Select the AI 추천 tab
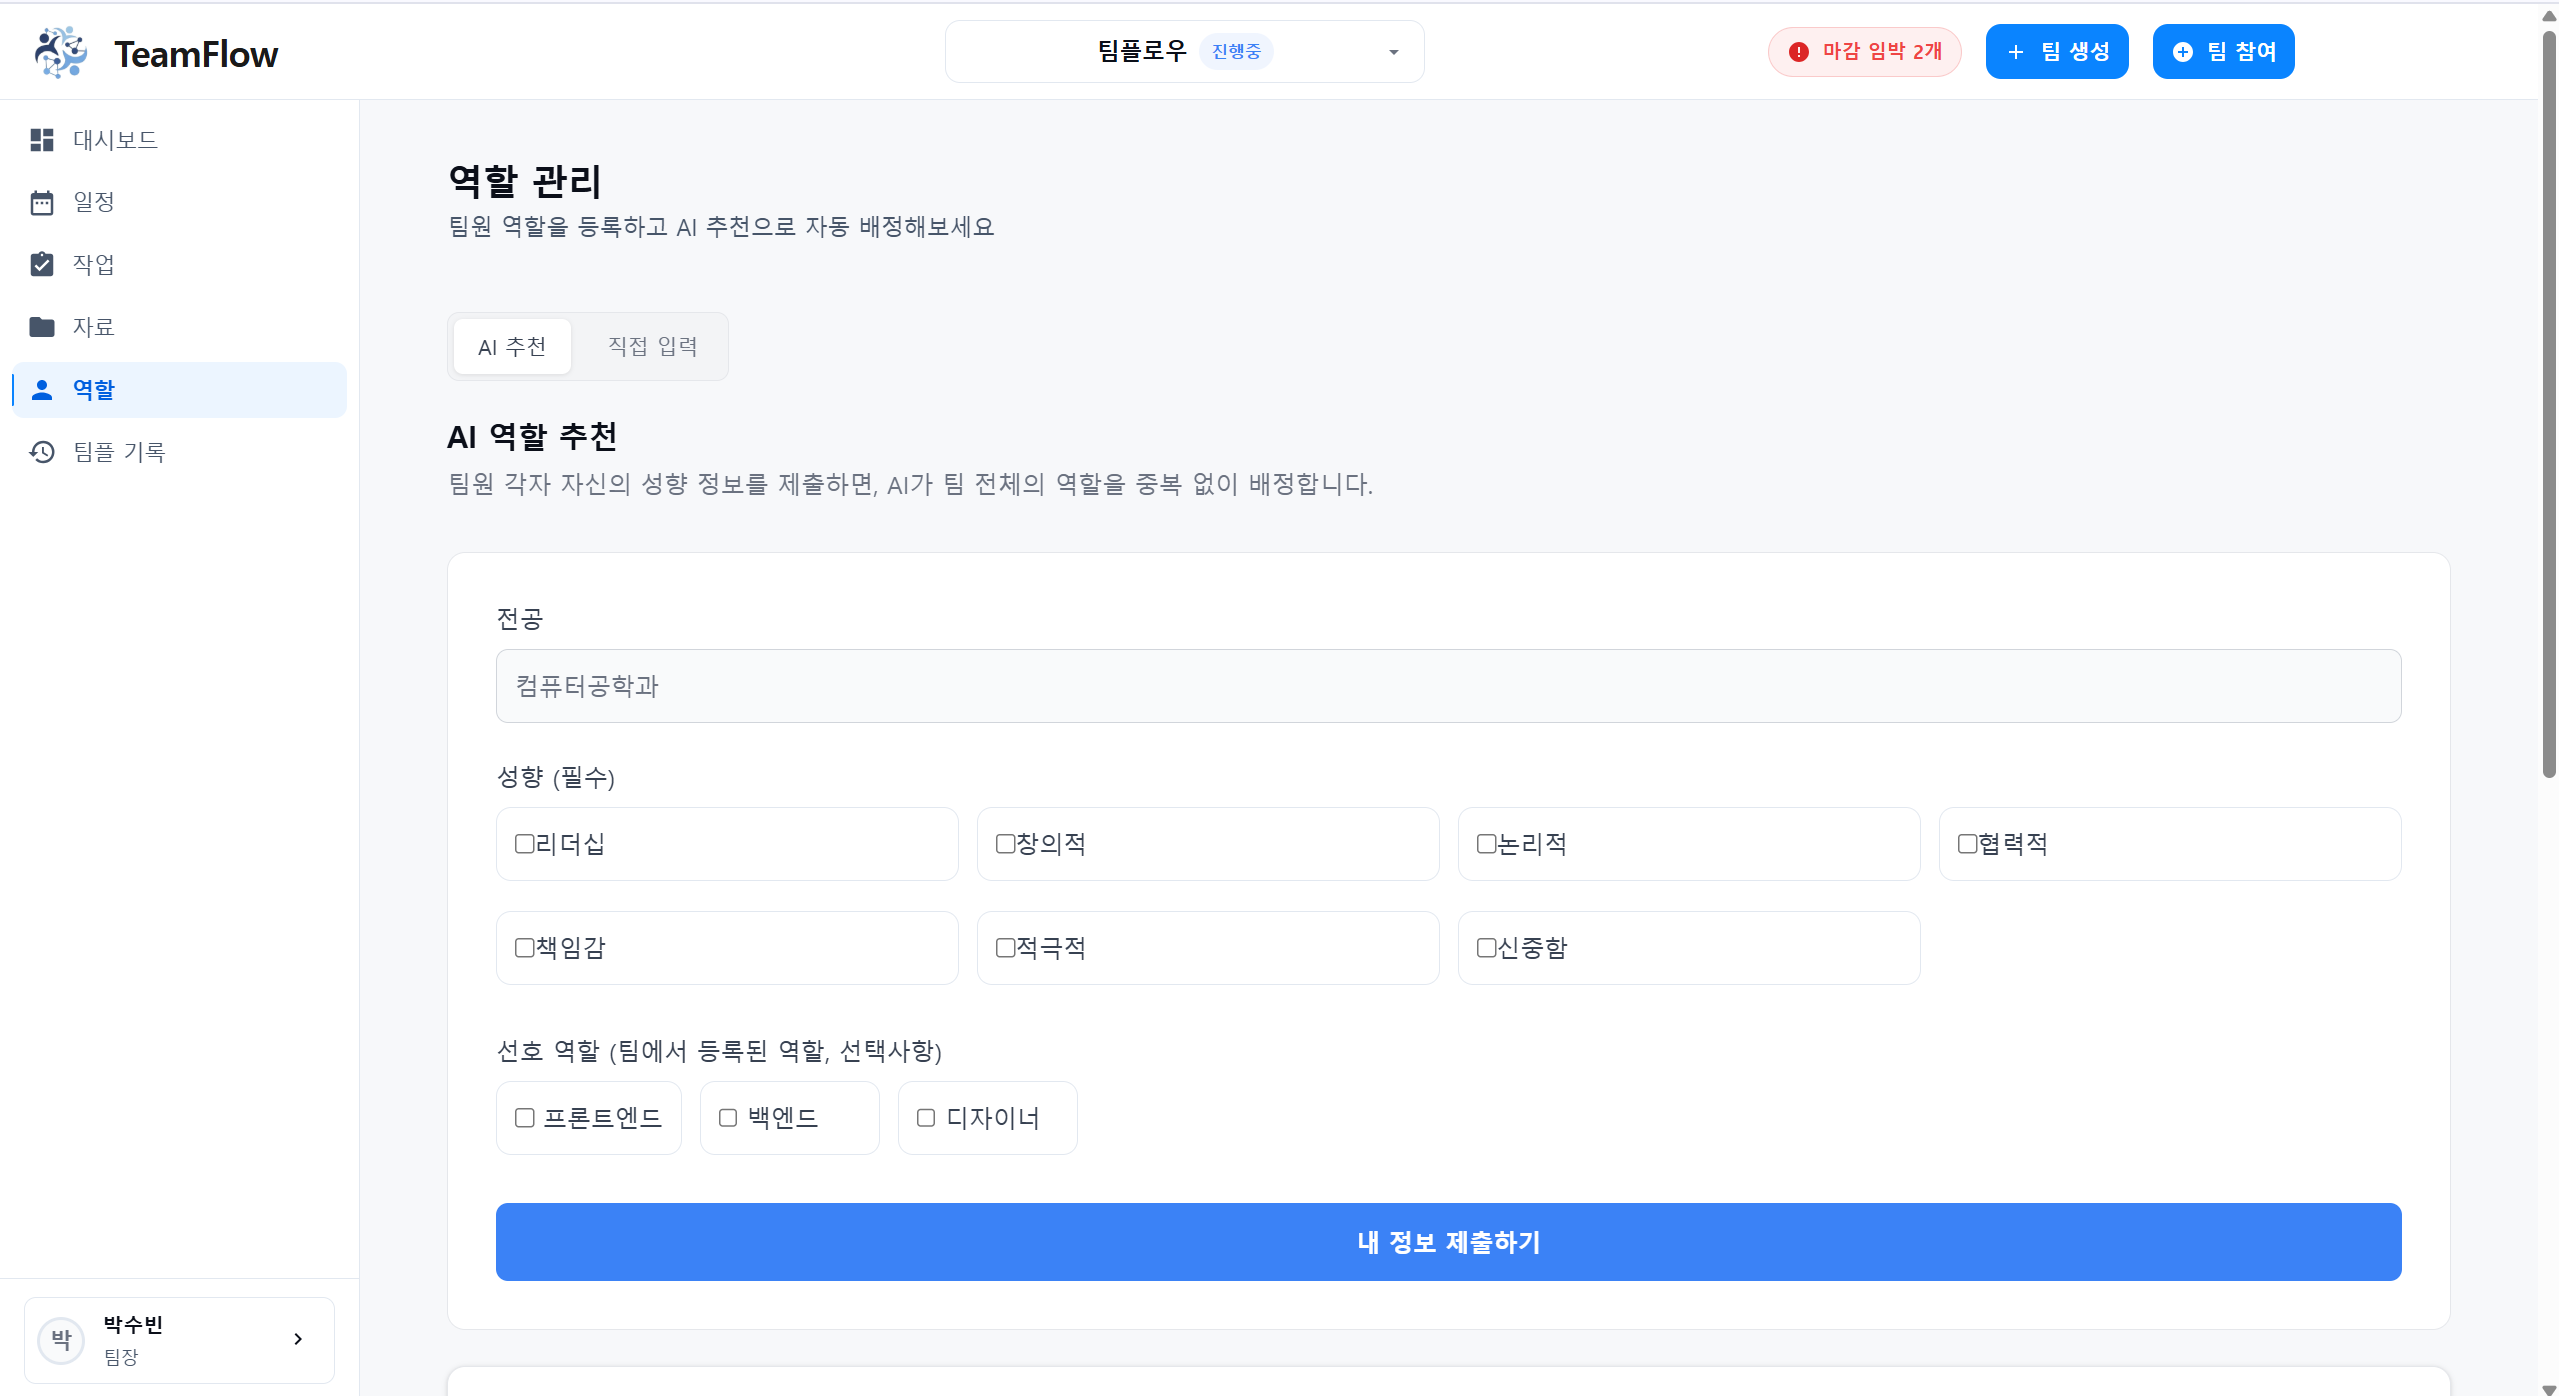Image resolution: width=2559 pixels, height=1396 pixels. coord(511,346)
